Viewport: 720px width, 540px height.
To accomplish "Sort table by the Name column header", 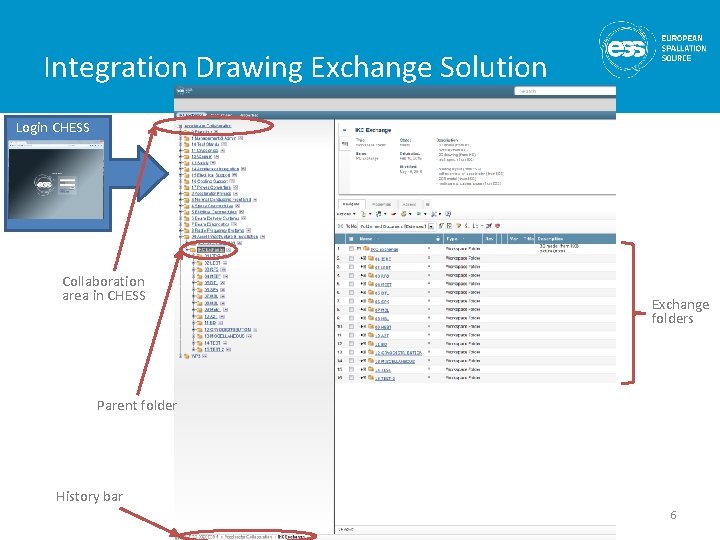I will [x=366, y=239].
